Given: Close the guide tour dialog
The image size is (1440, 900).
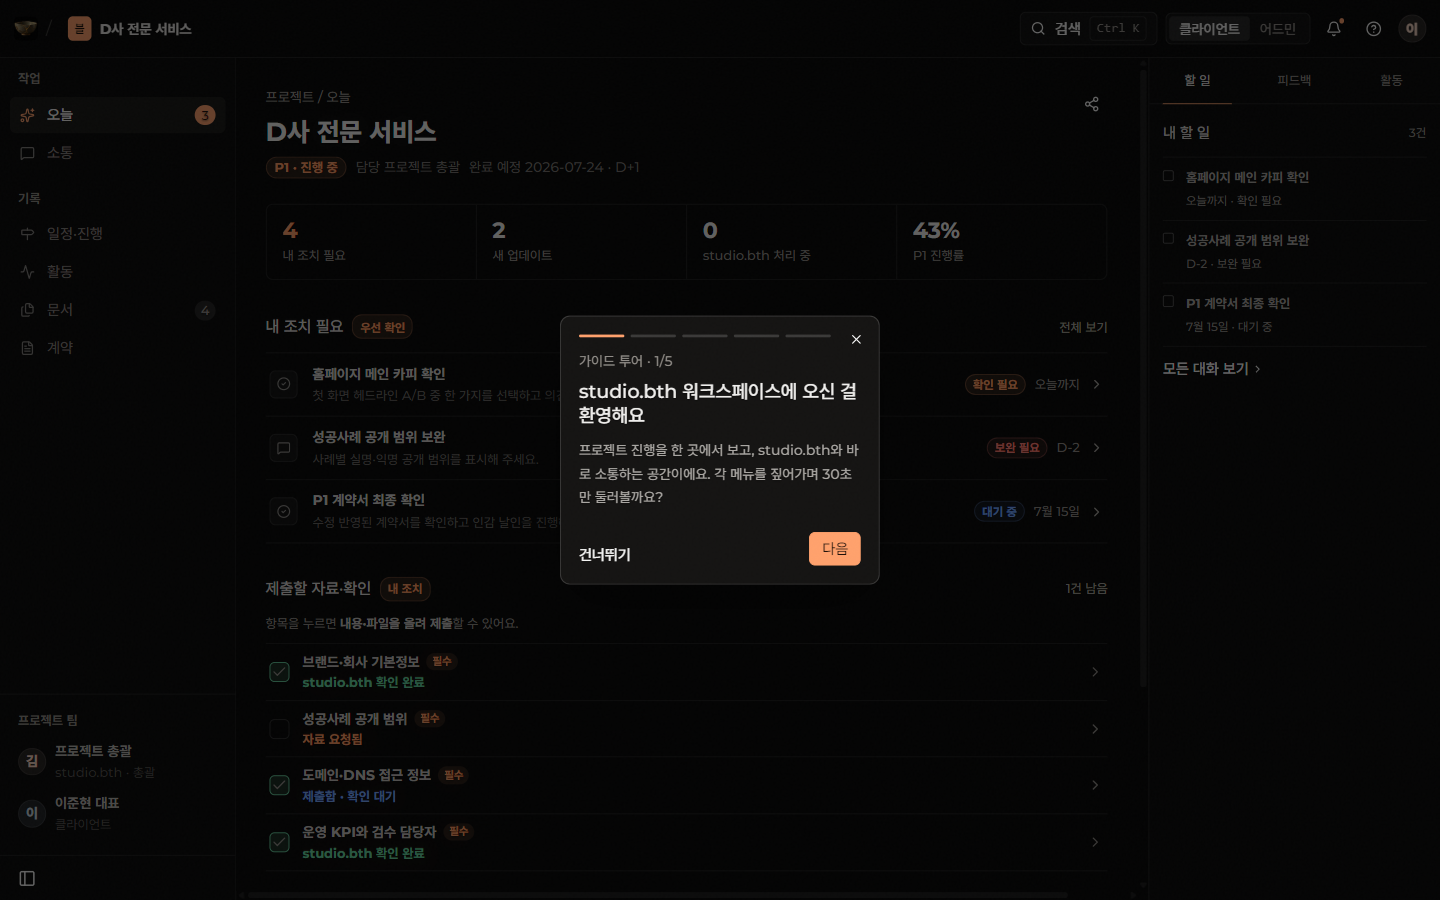Looking at the screenshot, I should coord(856,339).
